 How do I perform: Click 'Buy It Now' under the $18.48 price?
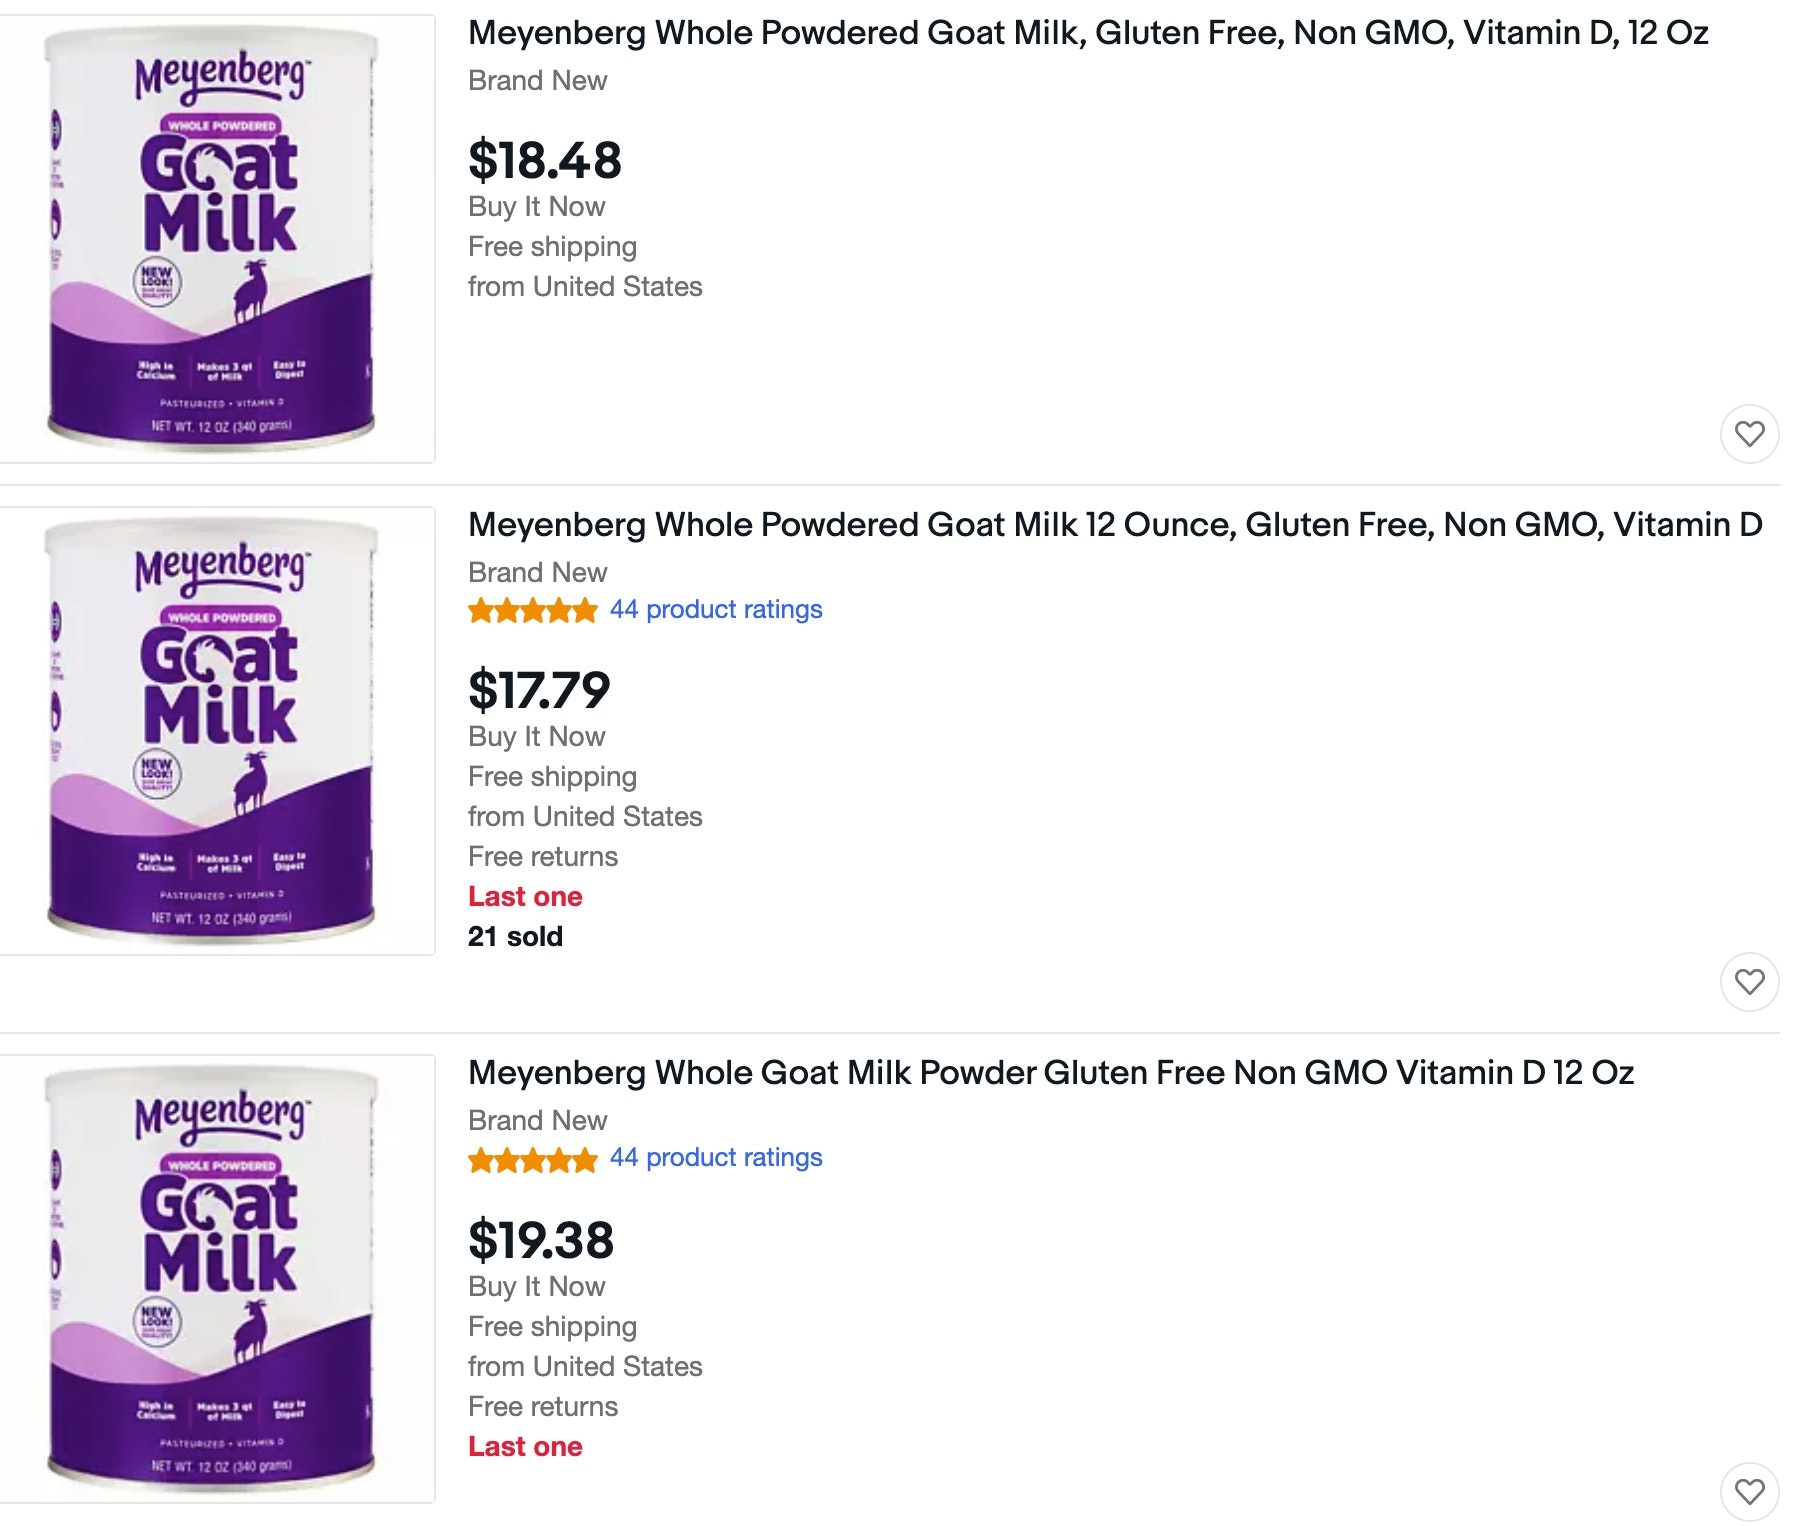(536, 207)
